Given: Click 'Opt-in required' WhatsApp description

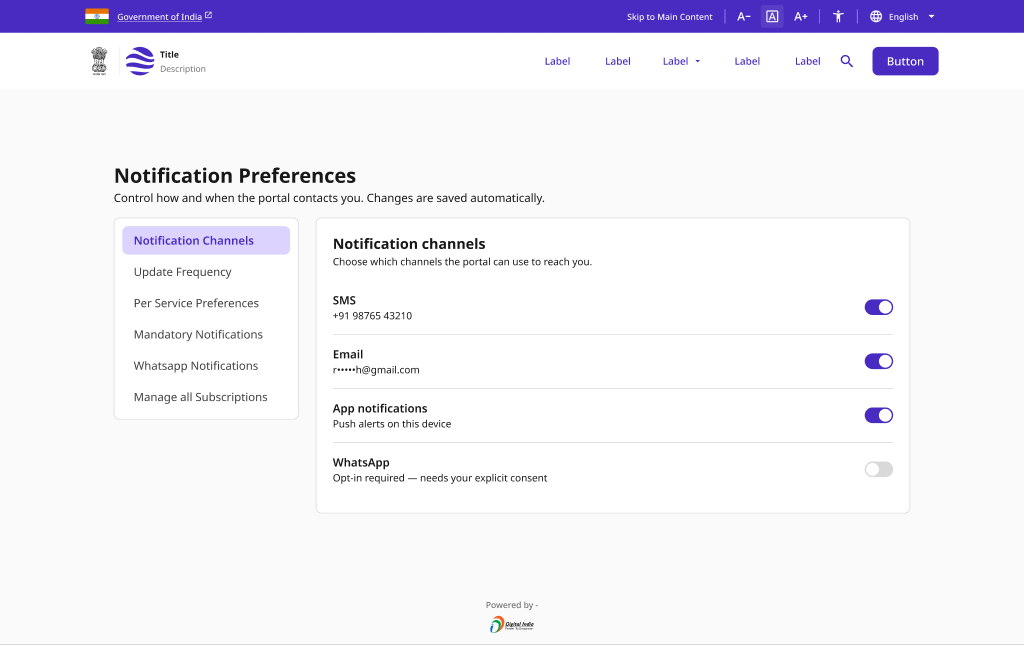Looking at the screenshot, I should coord(440,478).
